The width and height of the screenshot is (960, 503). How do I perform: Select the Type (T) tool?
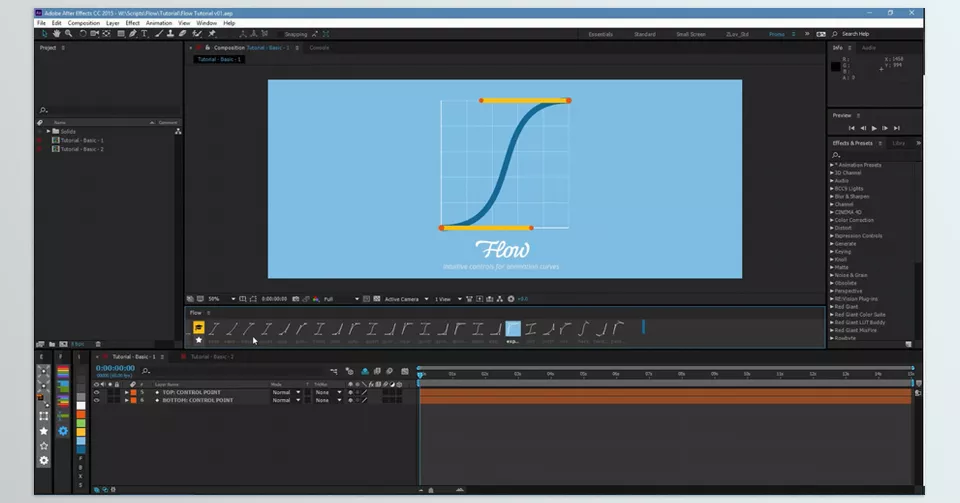(x=144, y=34)
